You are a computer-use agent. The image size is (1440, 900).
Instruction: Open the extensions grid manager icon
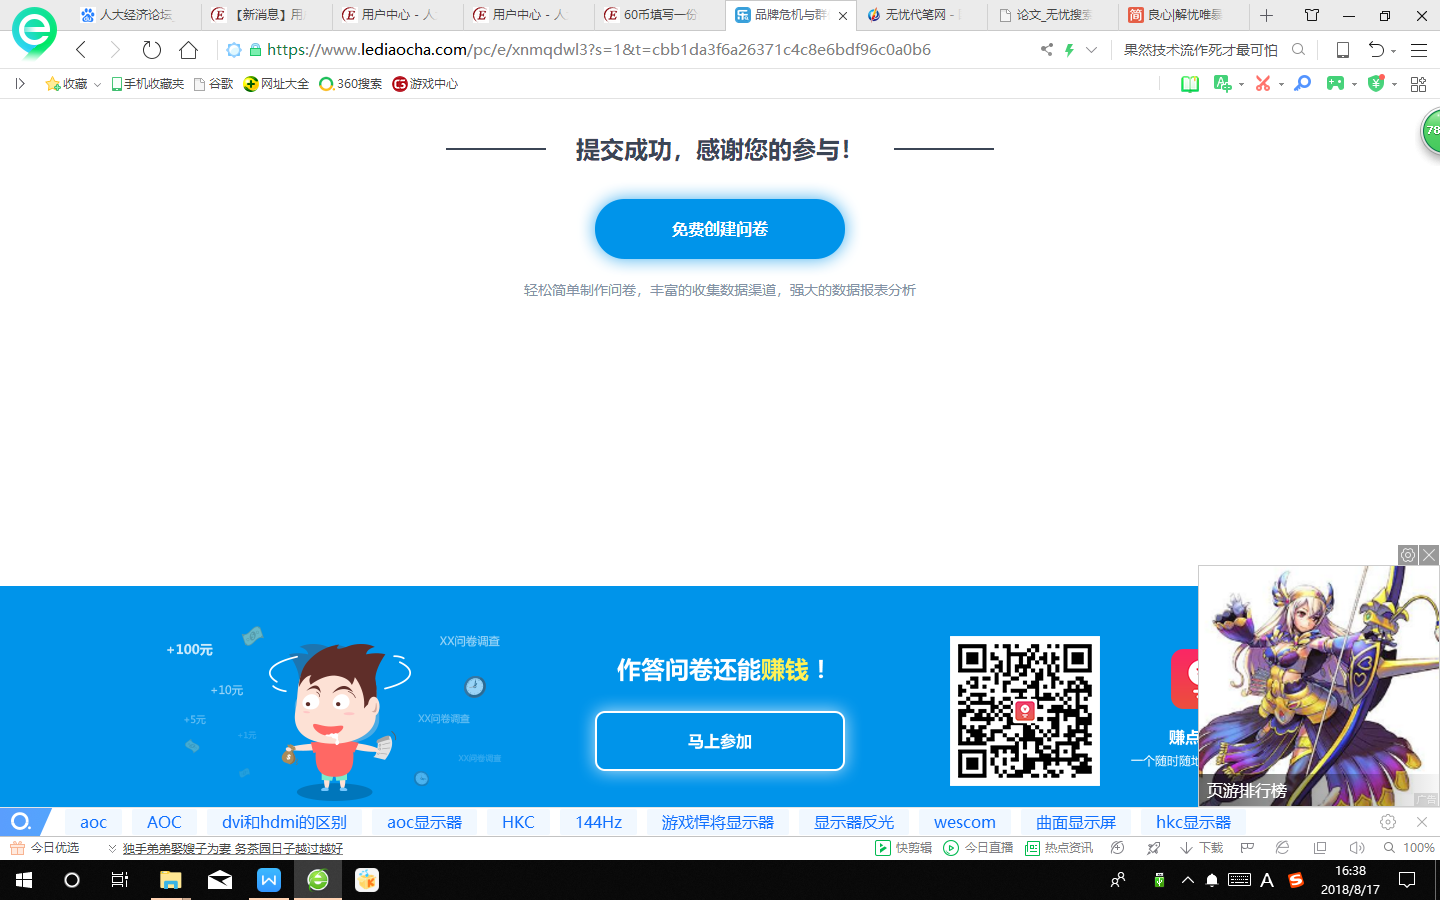click(1418, 84)
